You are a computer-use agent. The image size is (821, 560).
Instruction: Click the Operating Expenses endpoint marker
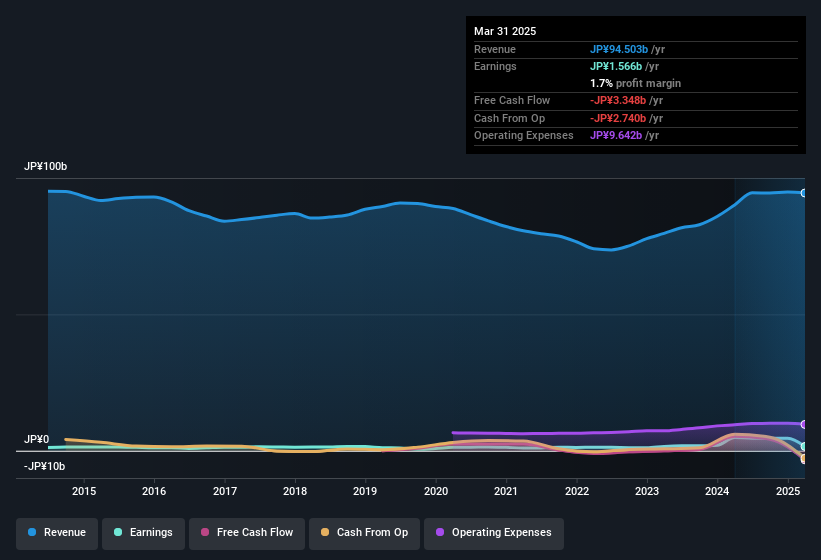(x=803, y=424)
